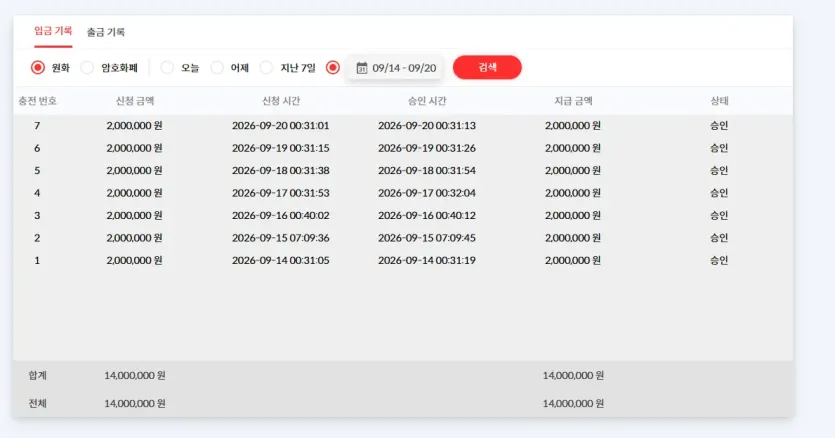The width and height of the screenshot is (835, 438).
Task: Click approval time 2026-09-15 07:09:45
Action: [427, 238]
